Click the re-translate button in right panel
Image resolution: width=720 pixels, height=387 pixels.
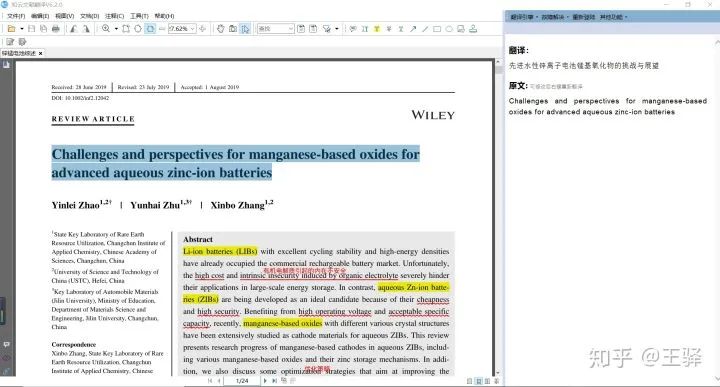tap(585, 17)
